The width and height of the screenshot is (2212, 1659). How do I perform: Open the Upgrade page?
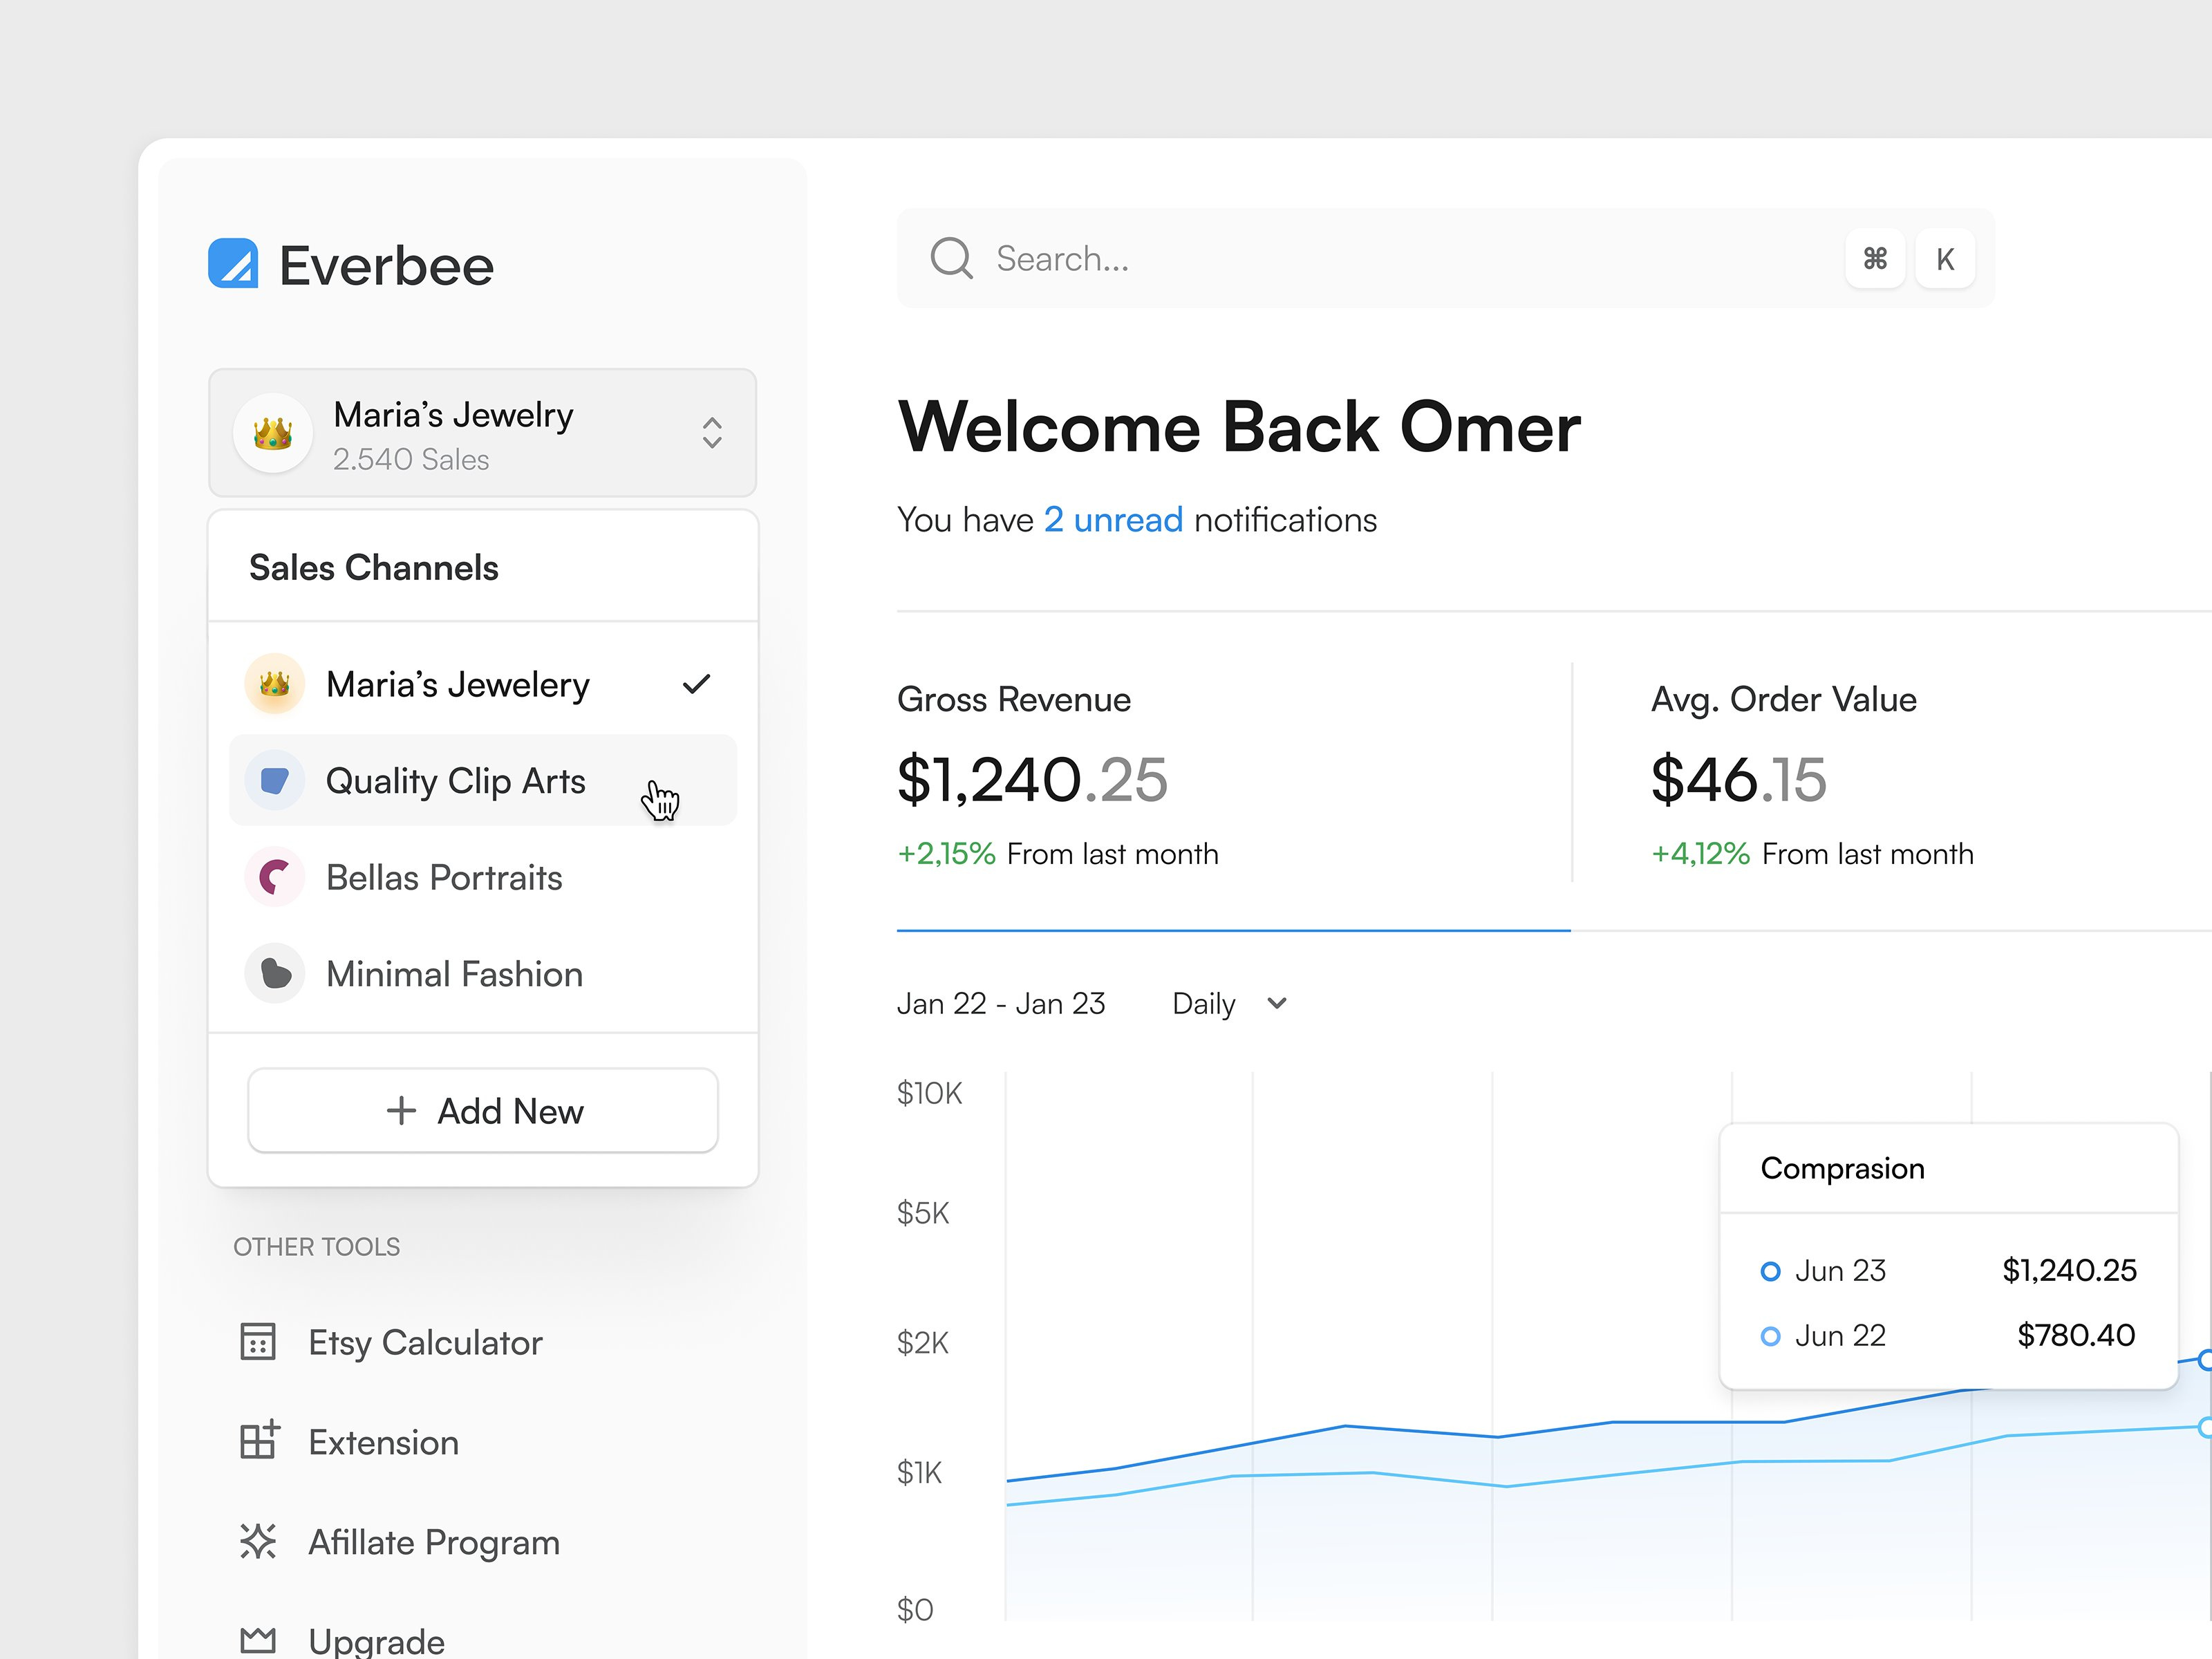point(342,1640)
